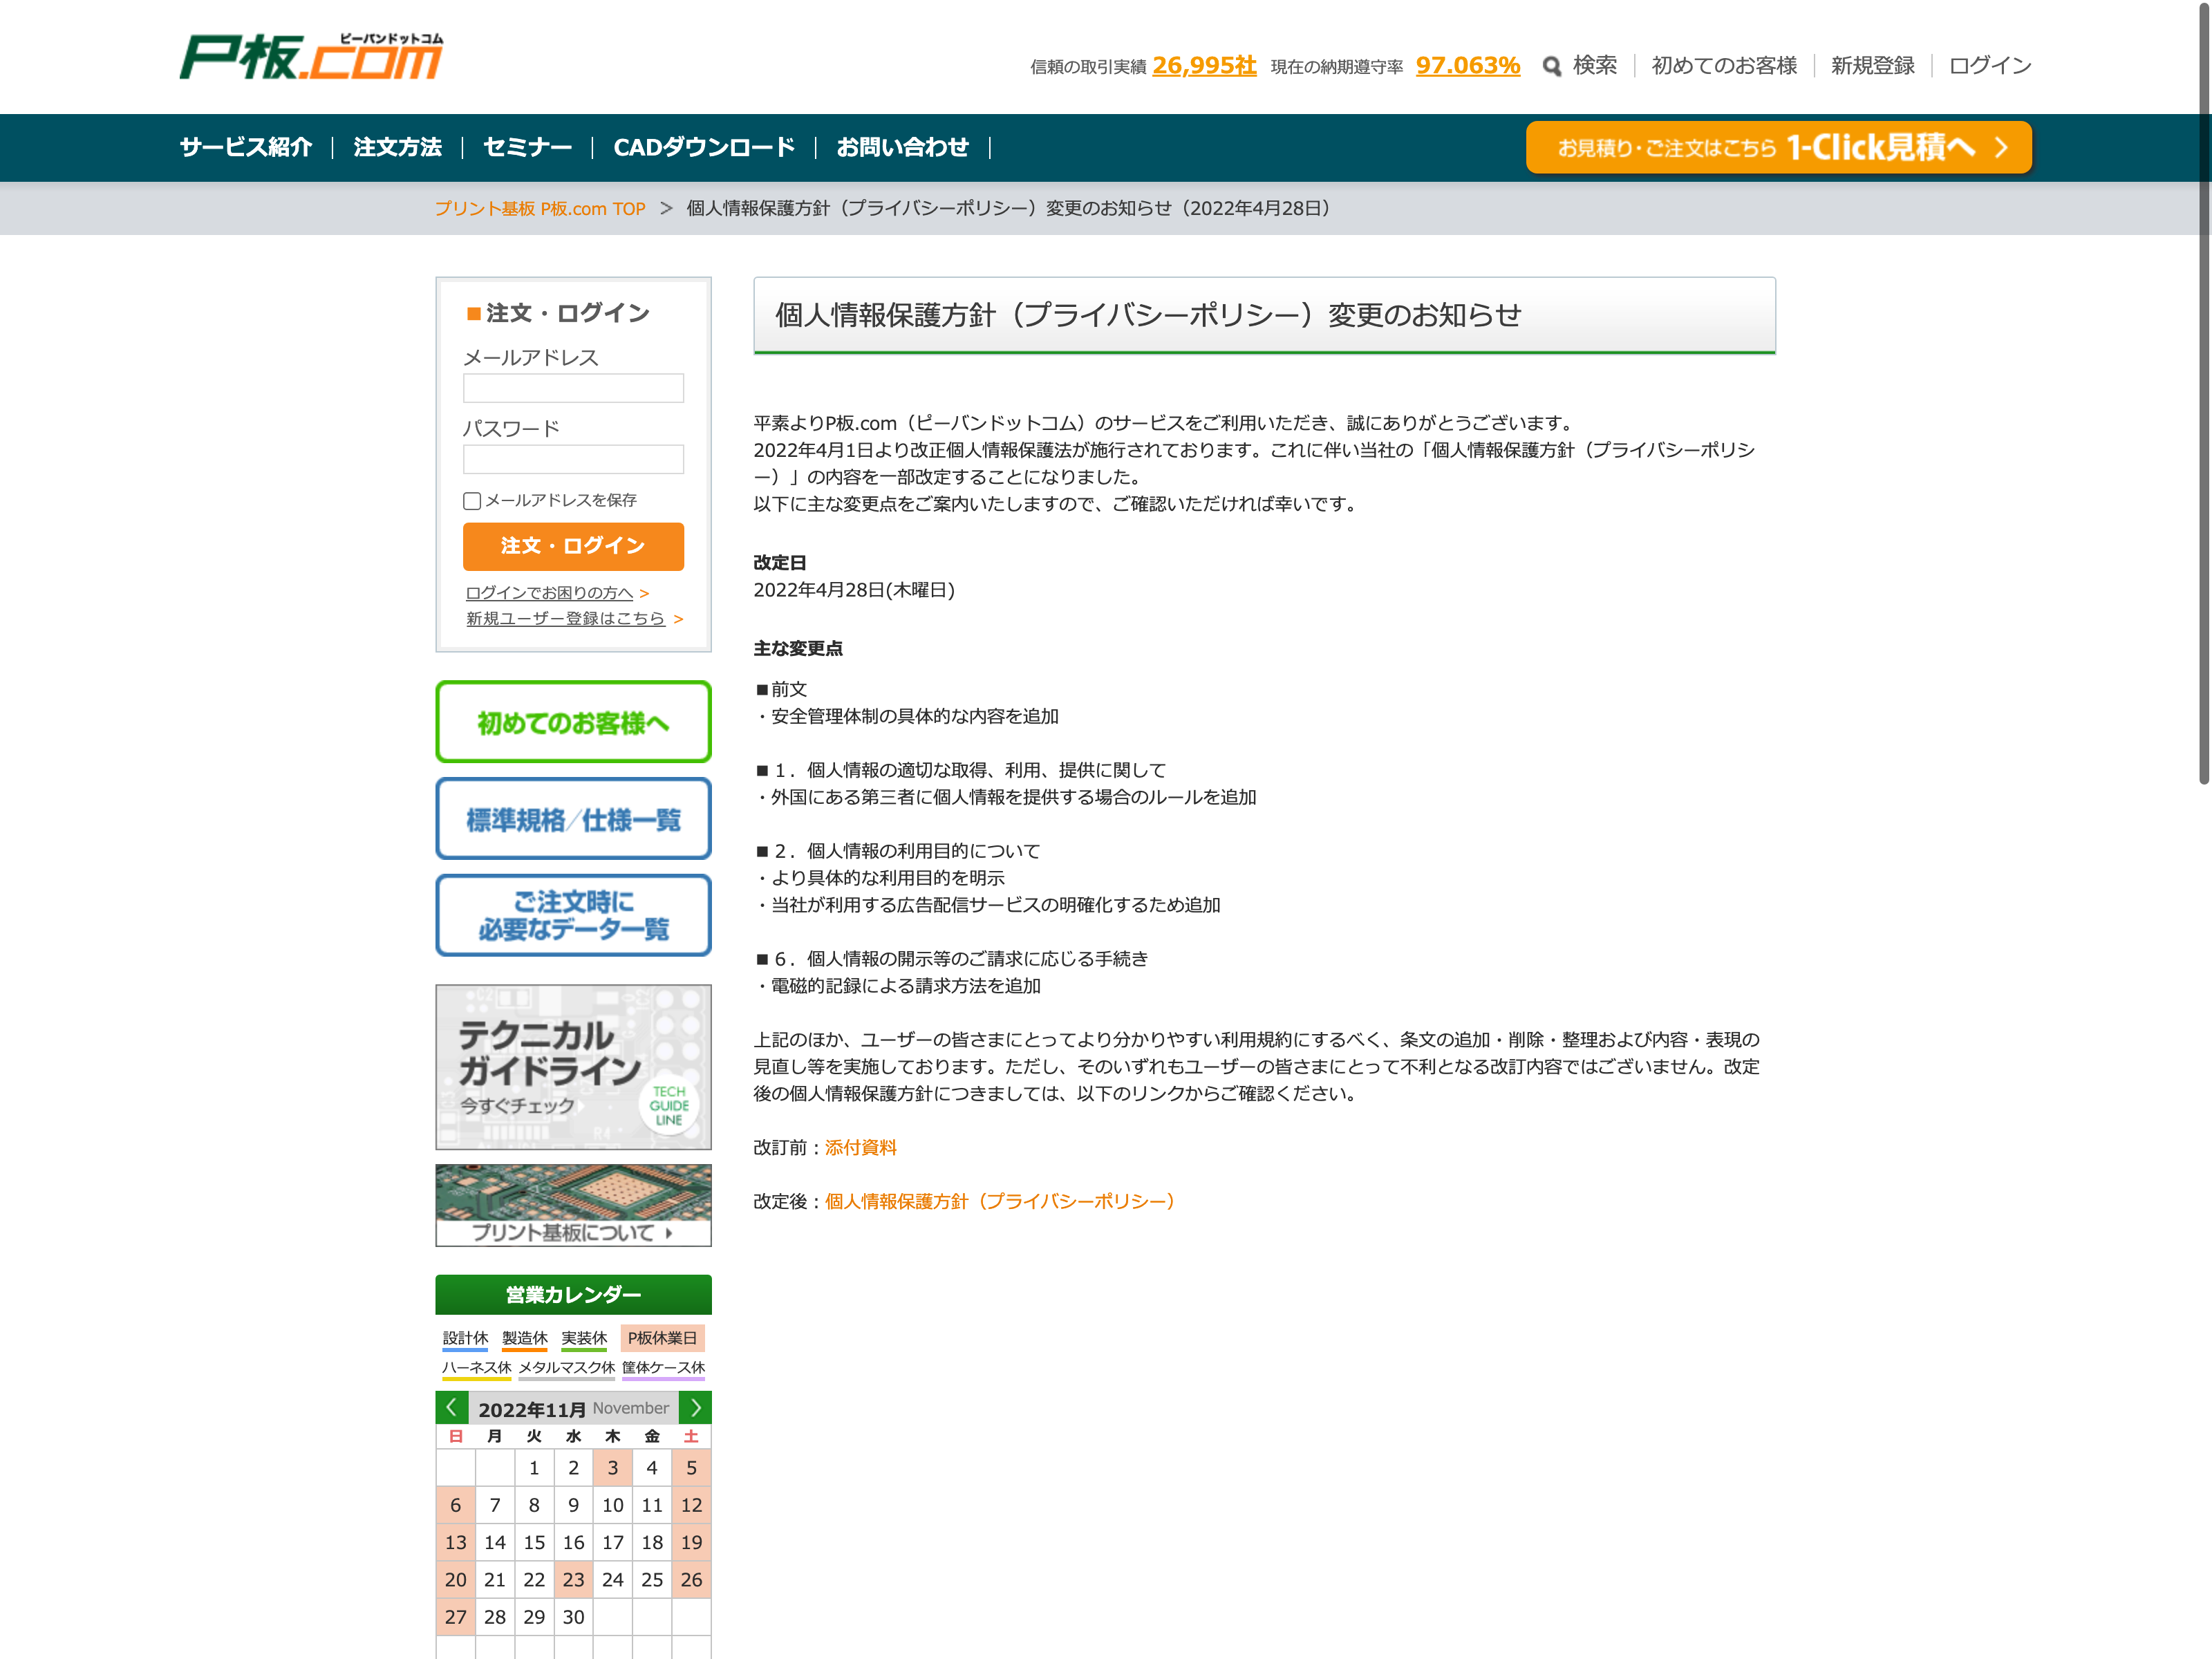2212x1659 pixels.
Task: Go to previous calendar month arrow
Action: (x=452, y=1407)
